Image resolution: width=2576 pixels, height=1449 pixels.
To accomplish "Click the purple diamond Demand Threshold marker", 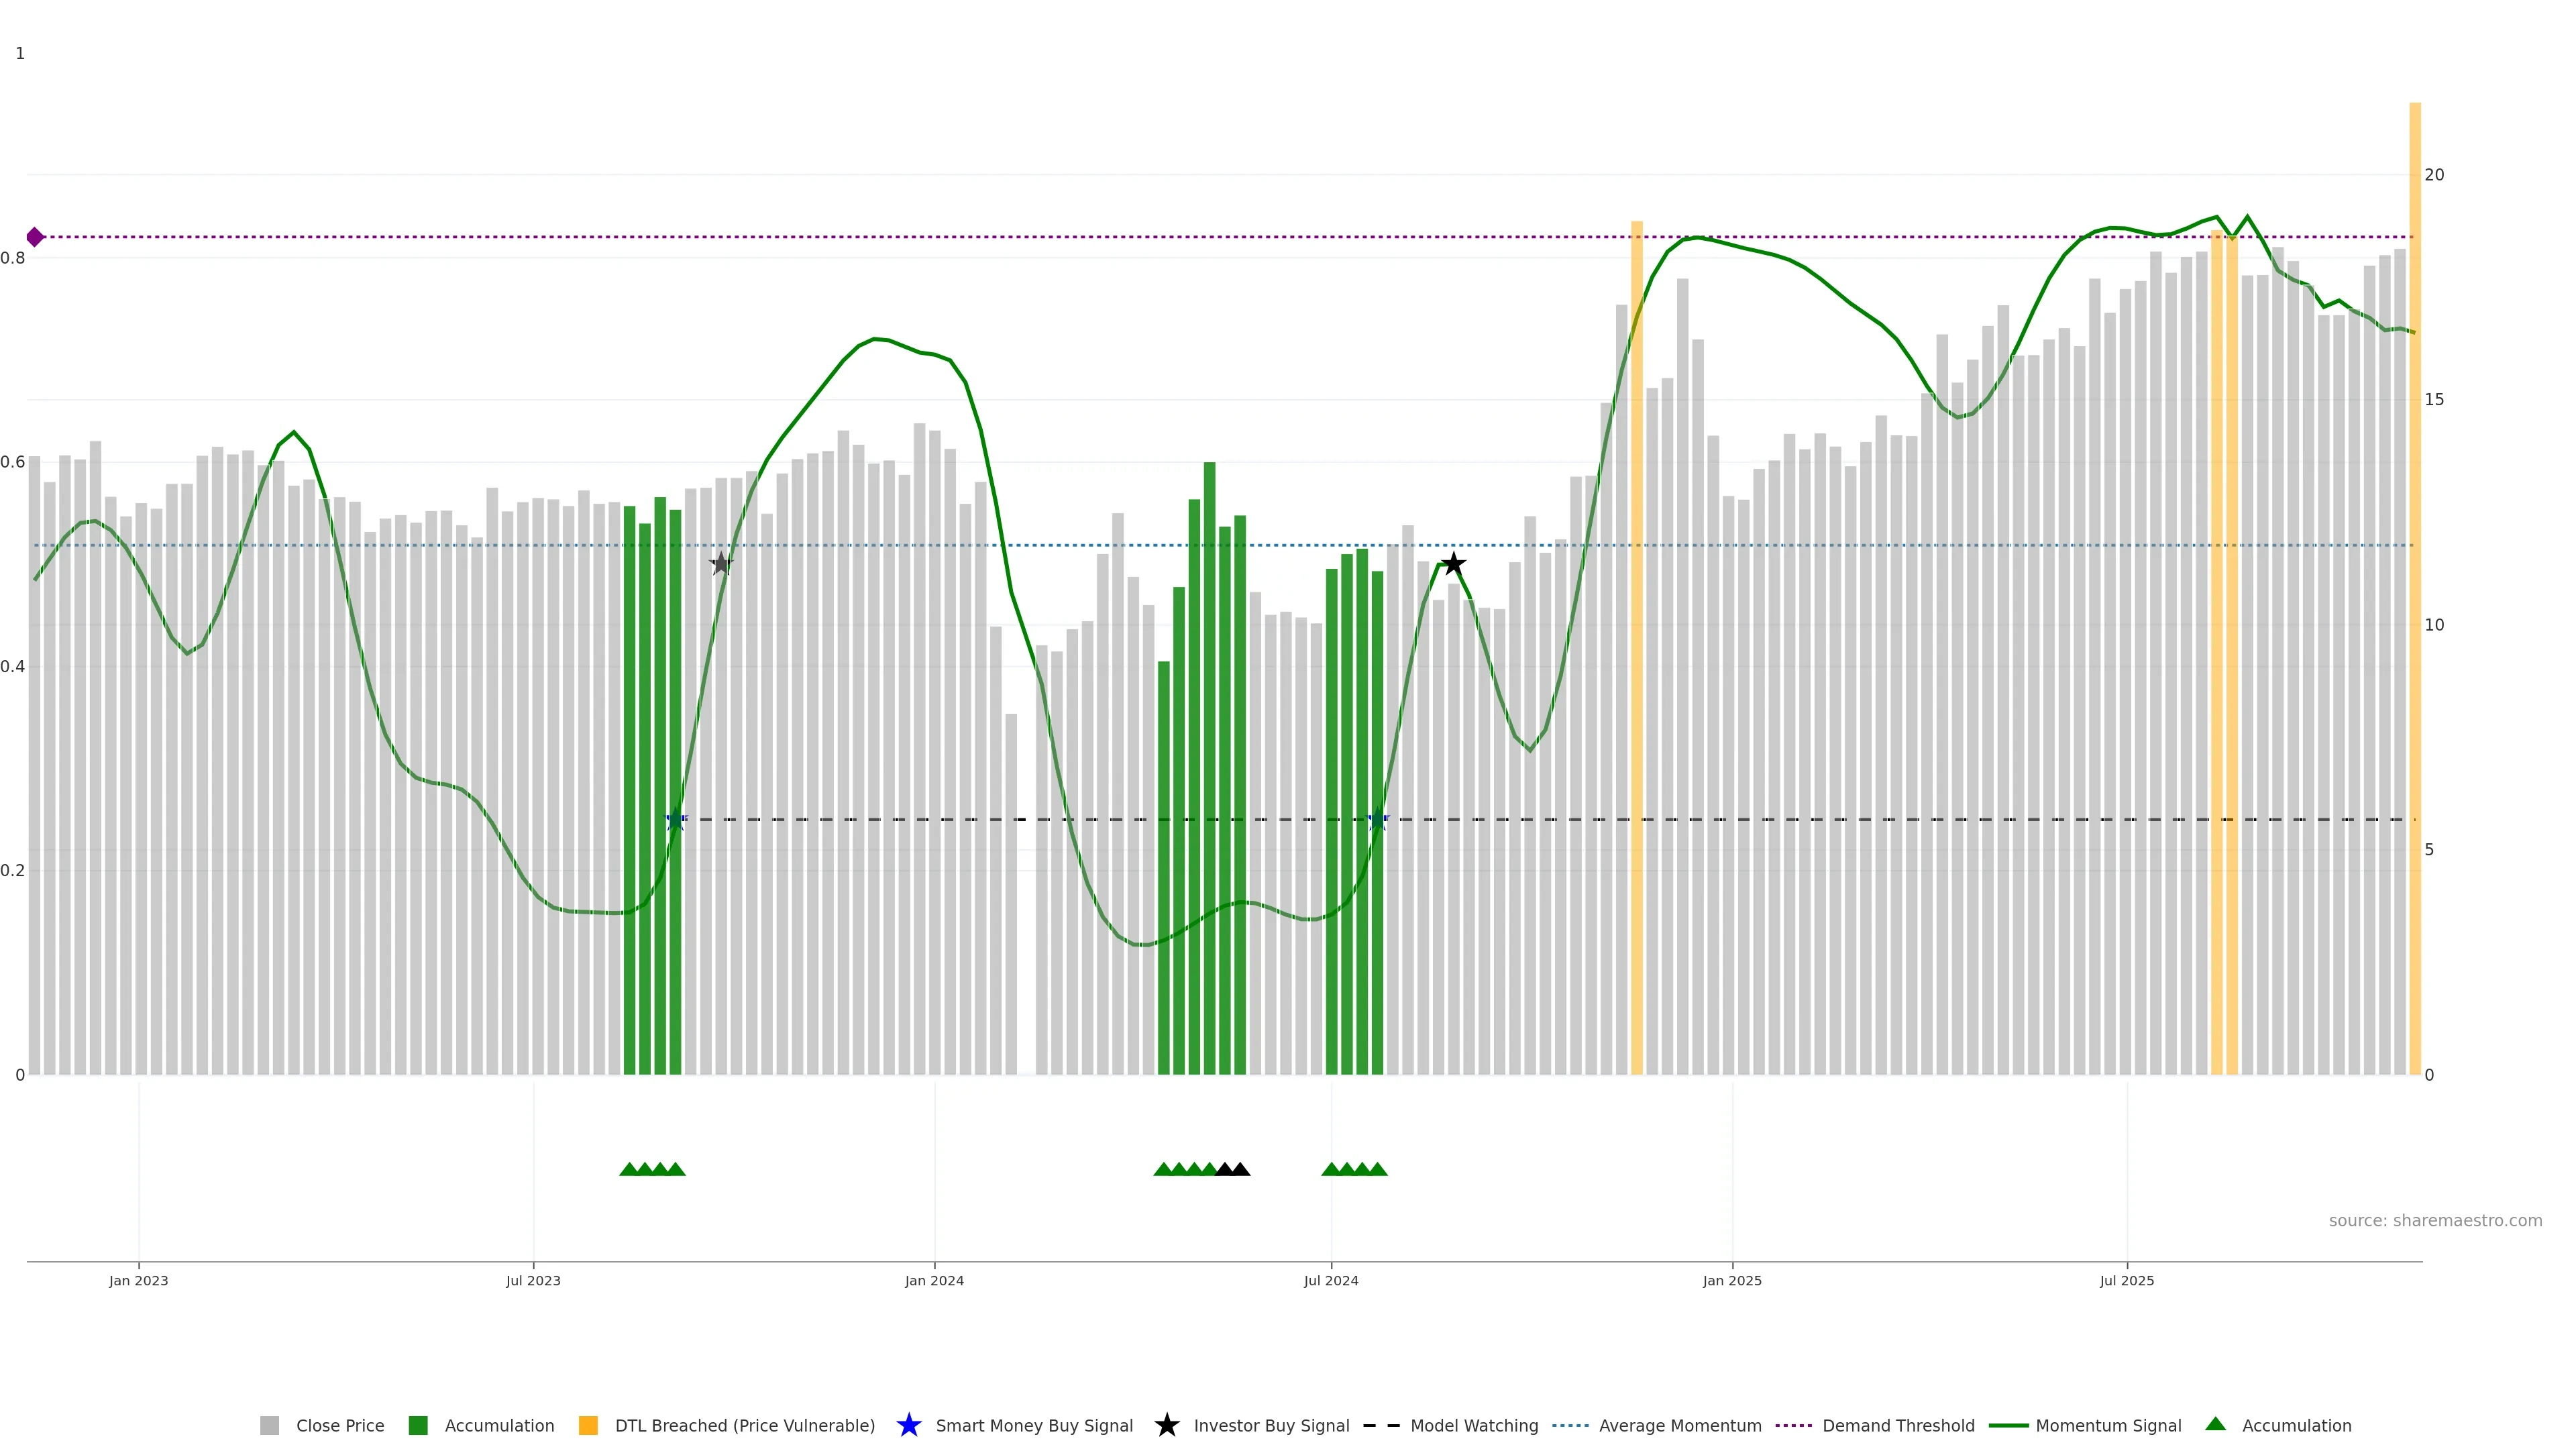I will point(35,237).
